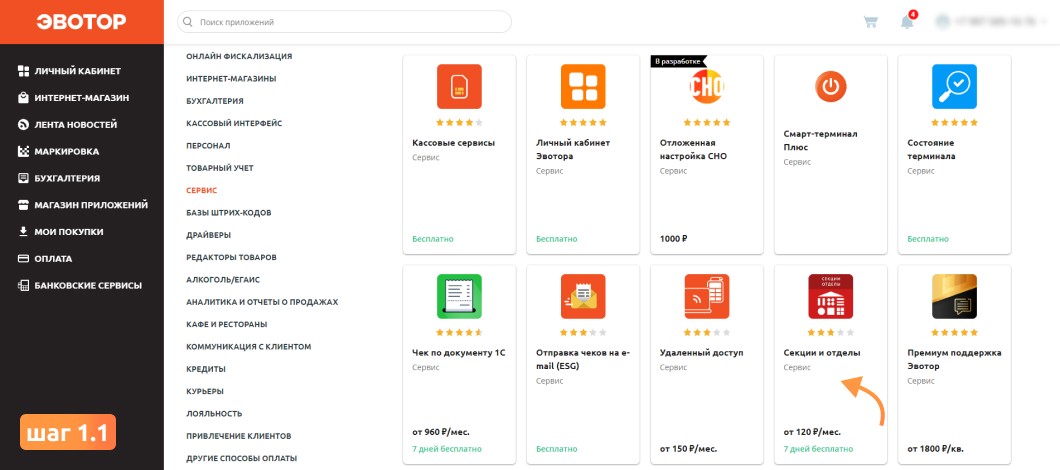Select Базы штрих-кодов category
The height and width of the screenshot is (470, 1060).
tap(228, 212)
